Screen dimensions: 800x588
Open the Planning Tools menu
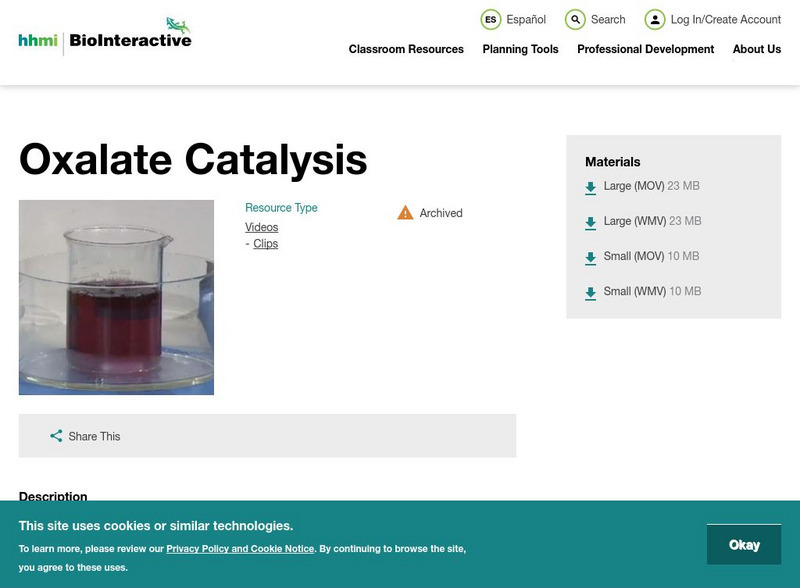click(x=518, y=49)
